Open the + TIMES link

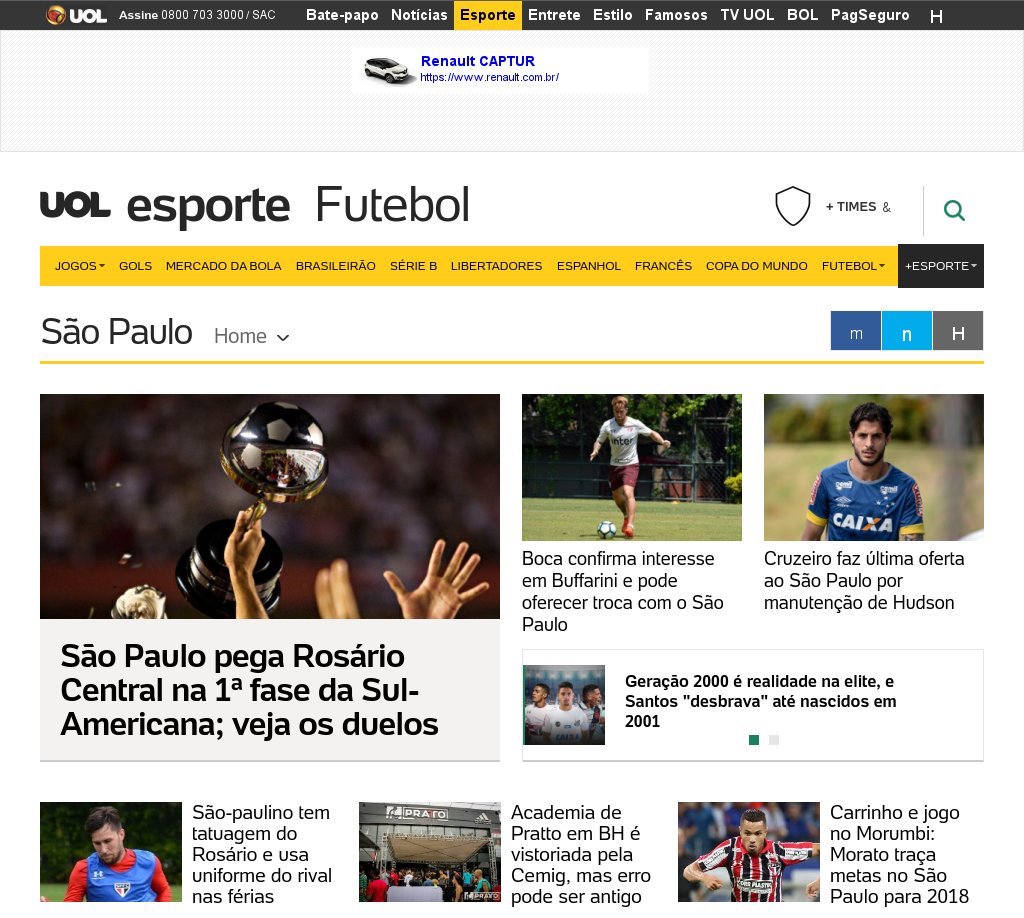(x=850, y=207)
